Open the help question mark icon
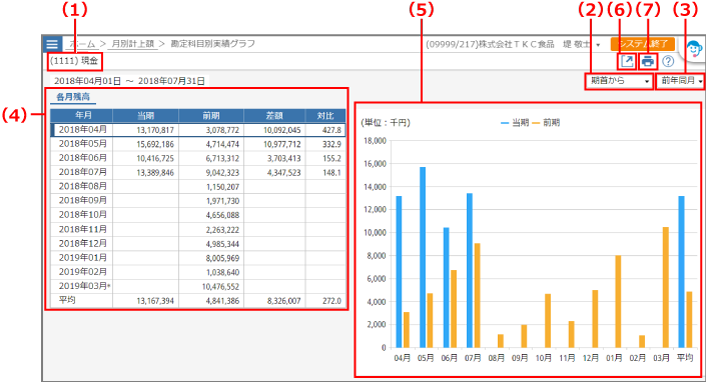This screenshot has height=382, width=706. (x=668, y=61)
